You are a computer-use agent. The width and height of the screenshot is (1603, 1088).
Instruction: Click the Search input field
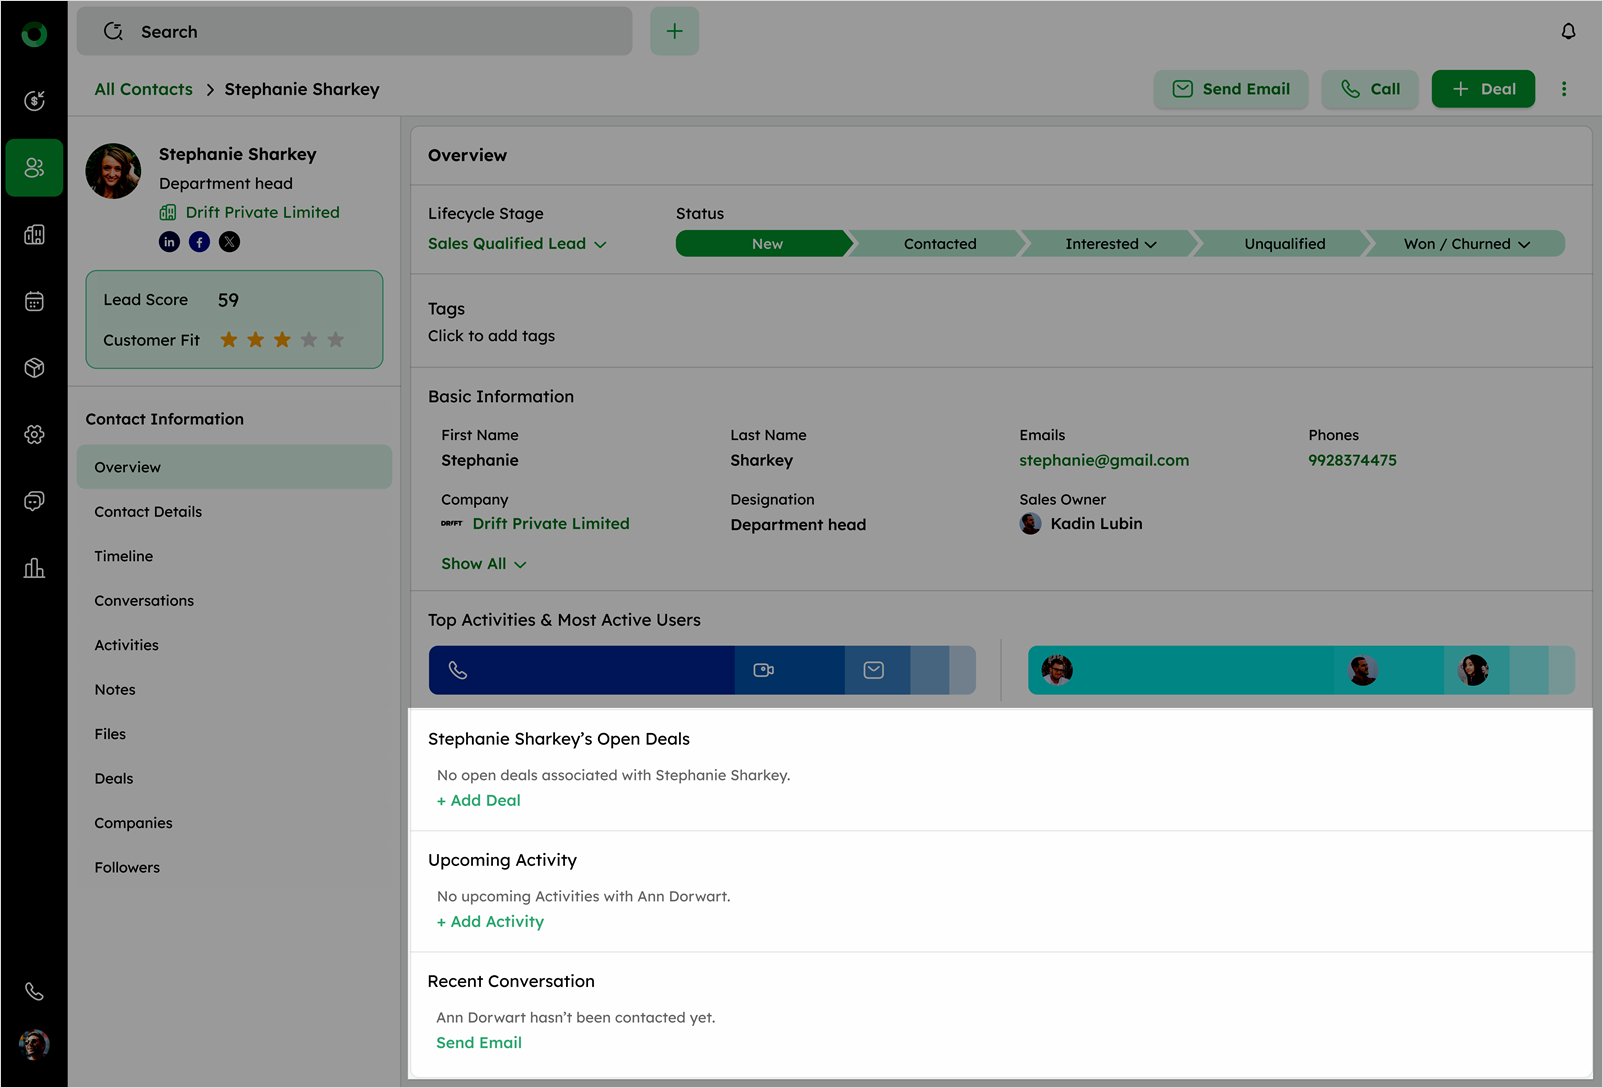[355, 32]
